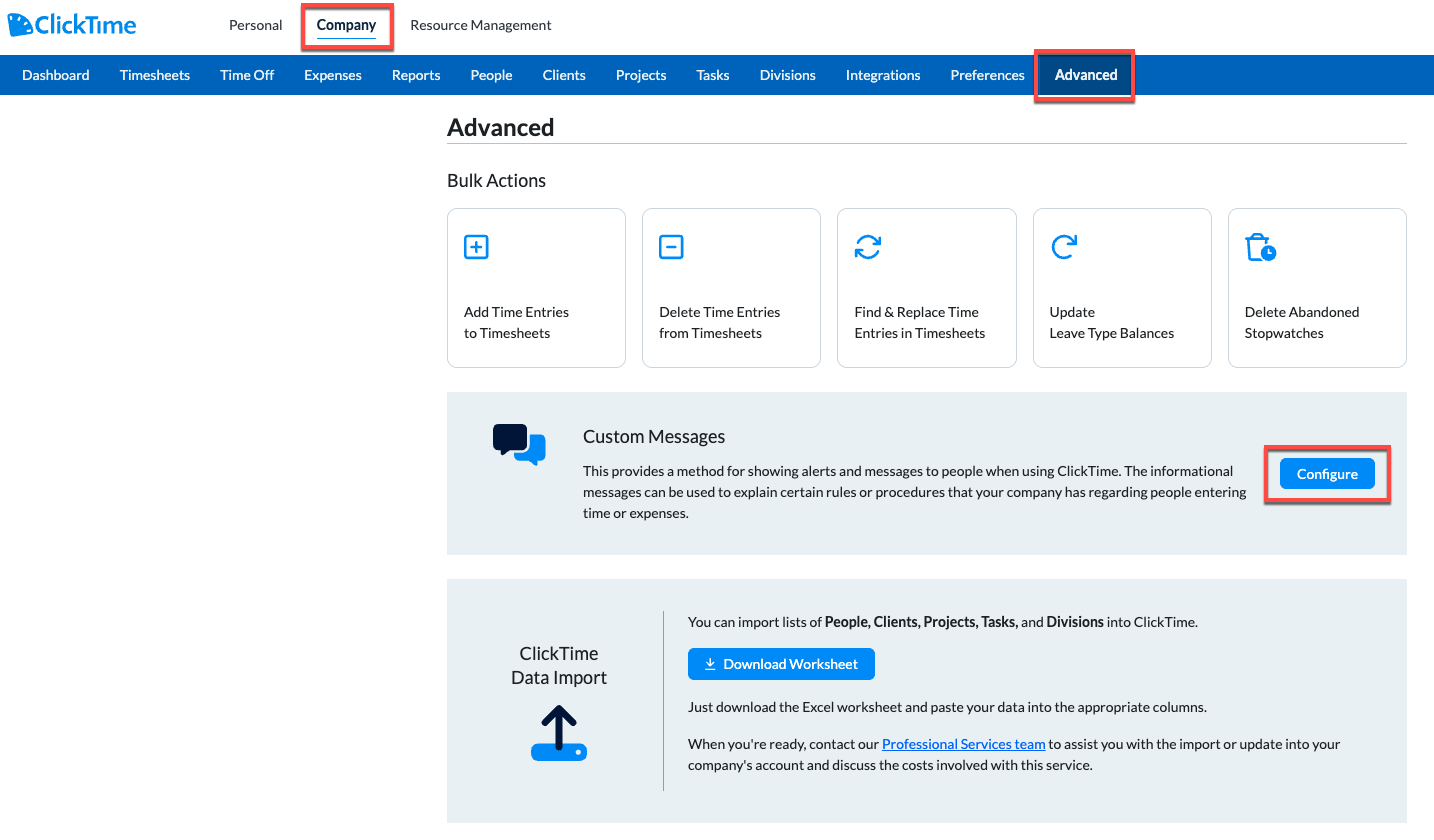Open Update Leave Type Balances

[1122, 288]
